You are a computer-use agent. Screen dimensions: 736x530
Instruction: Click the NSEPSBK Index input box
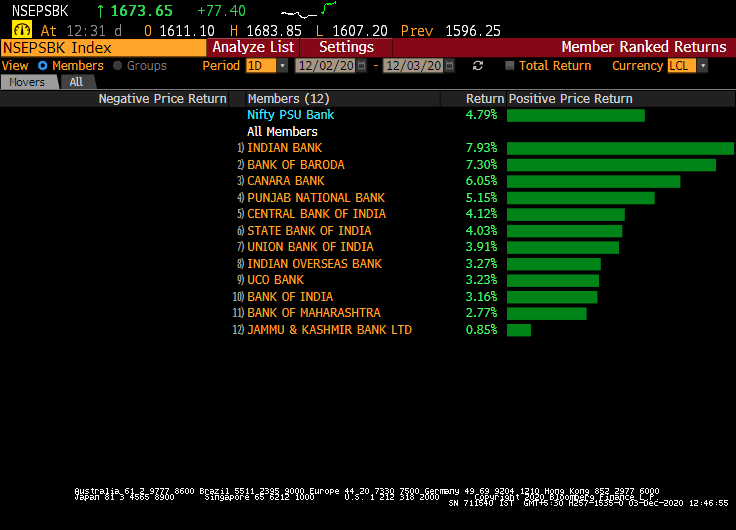coord(103,47)
